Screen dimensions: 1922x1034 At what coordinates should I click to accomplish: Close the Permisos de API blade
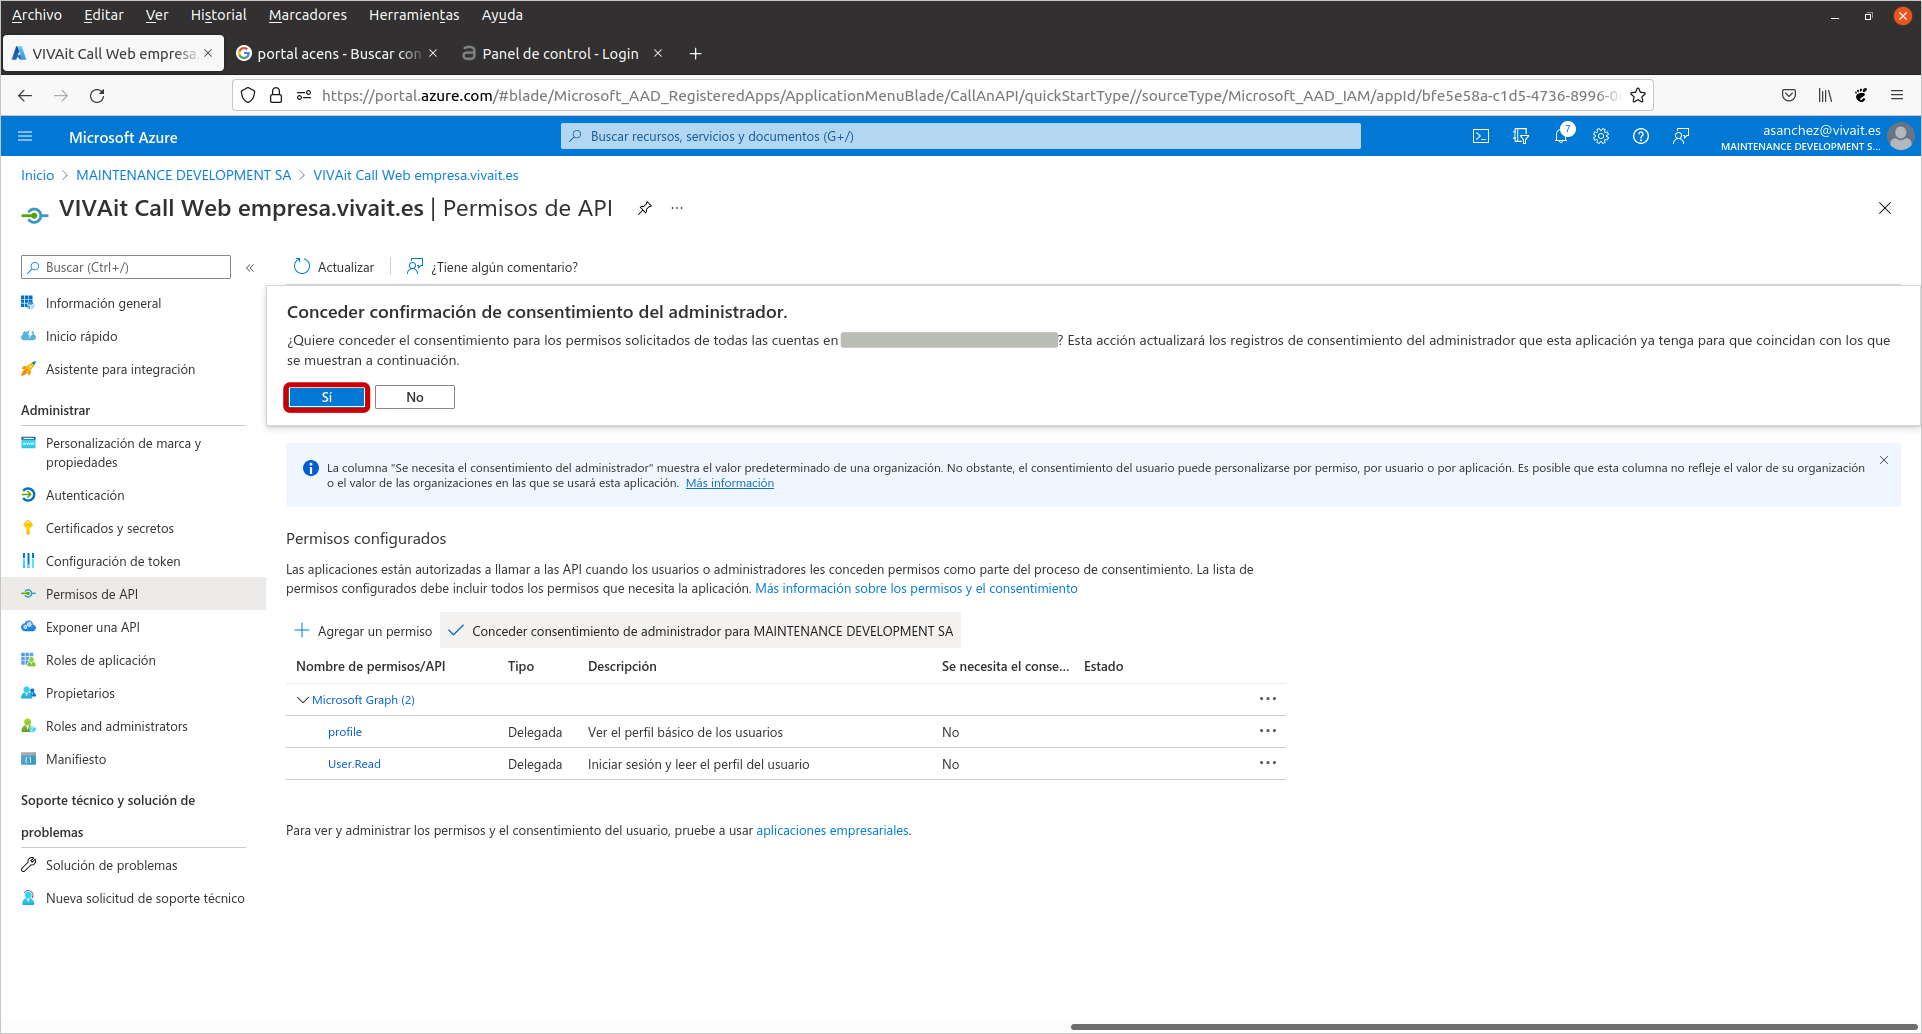pos(1885,208)
